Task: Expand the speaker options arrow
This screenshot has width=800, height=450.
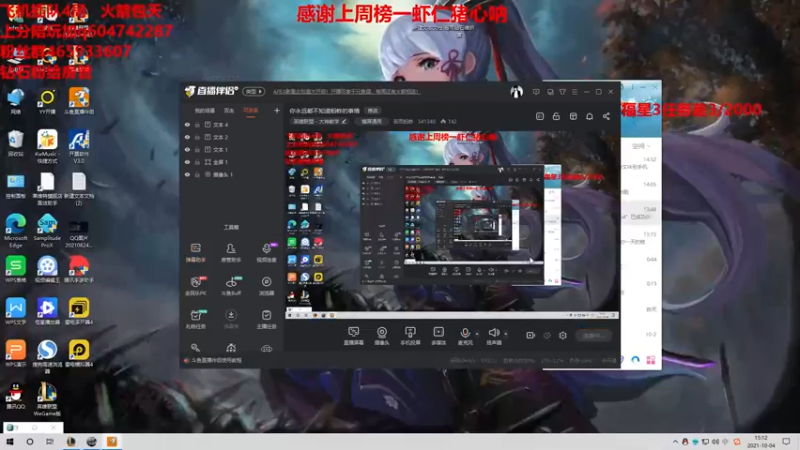Action: (506, 334)
